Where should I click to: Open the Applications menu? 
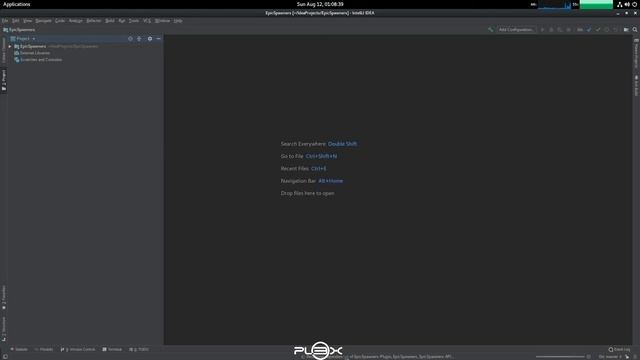(x=17, y=4)
